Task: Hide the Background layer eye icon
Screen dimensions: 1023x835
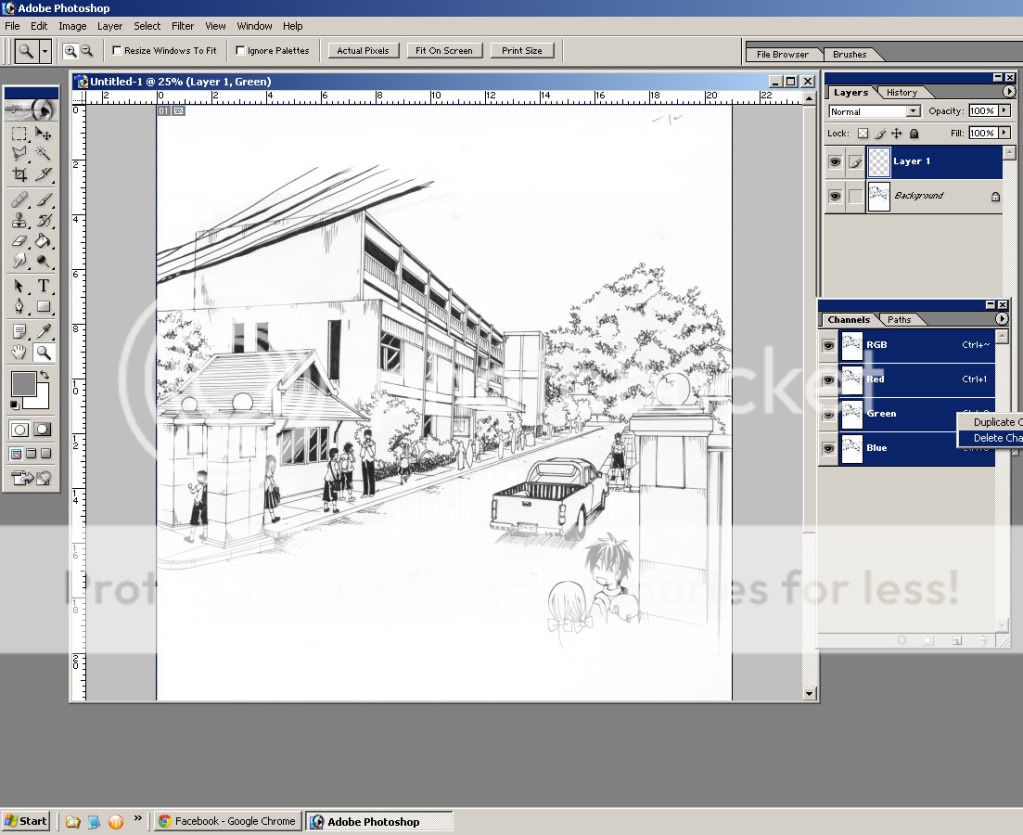Action: [x=834, y=196]
